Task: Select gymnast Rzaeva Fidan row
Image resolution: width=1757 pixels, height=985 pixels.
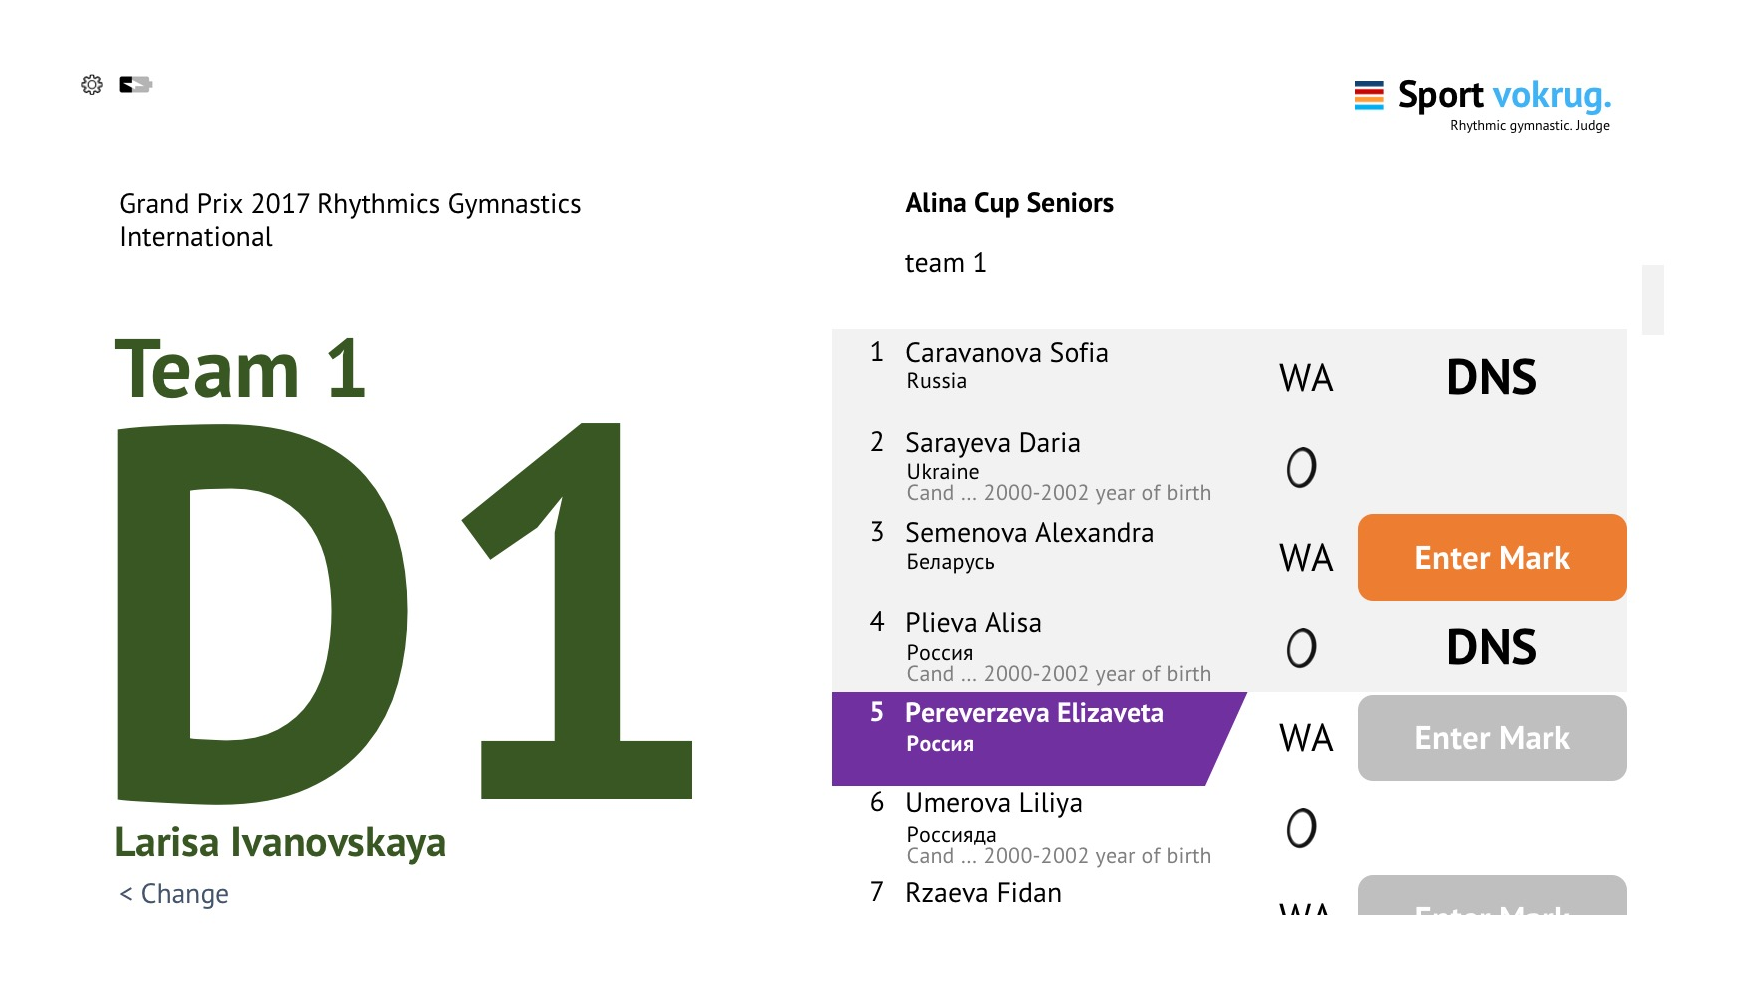Action: click(1229, 893)
